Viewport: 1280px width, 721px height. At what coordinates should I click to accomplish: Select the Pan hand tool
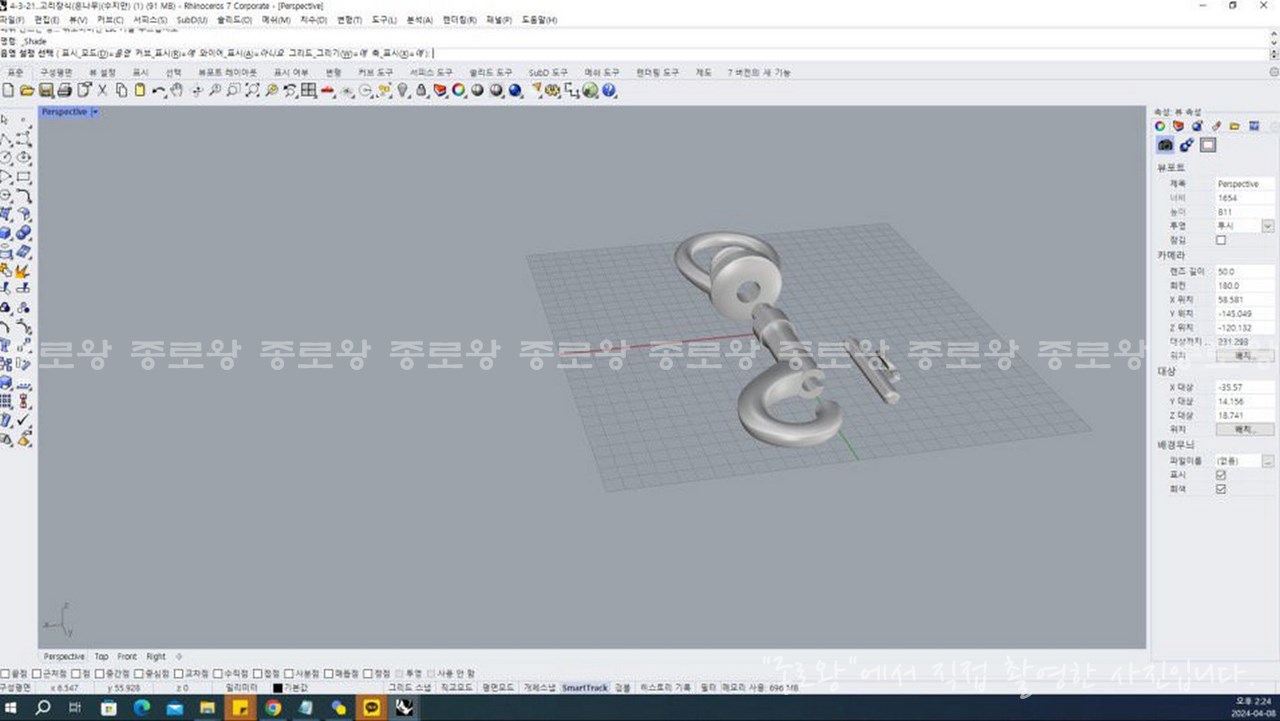point(176,90)
